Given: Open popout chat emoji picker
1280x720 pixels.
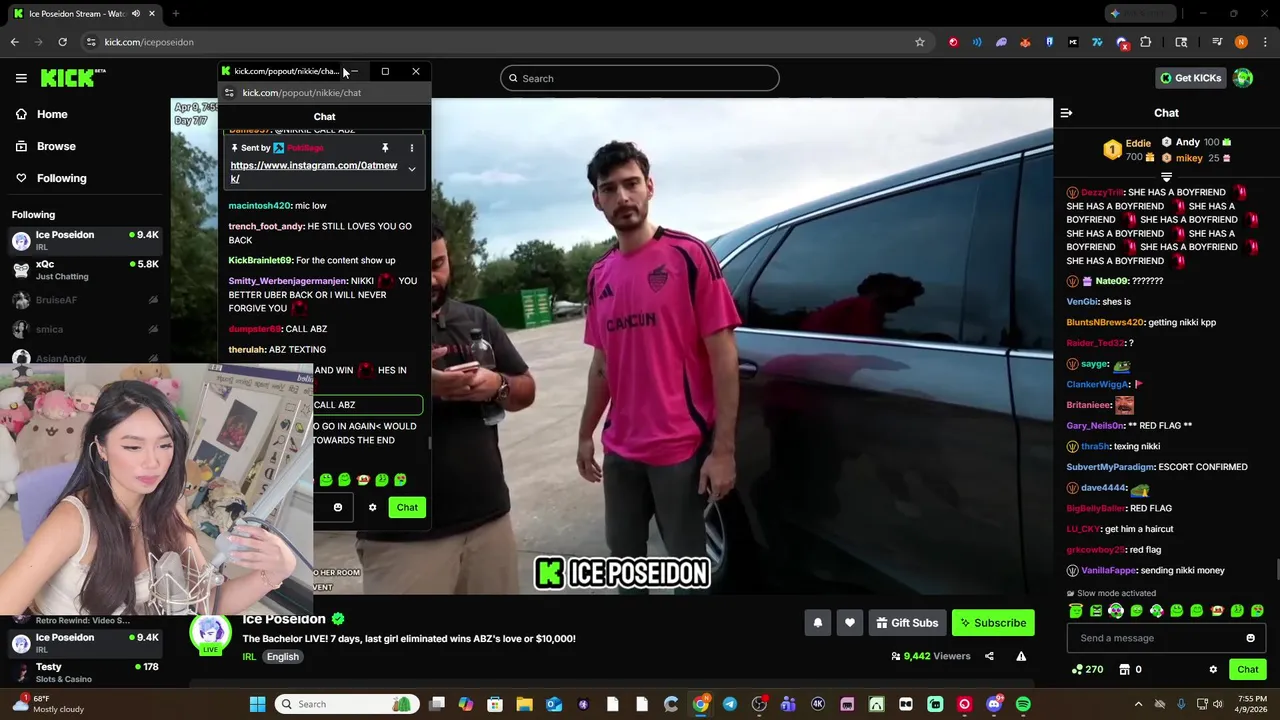Looking at the screenshot, I should coord(338,507).
